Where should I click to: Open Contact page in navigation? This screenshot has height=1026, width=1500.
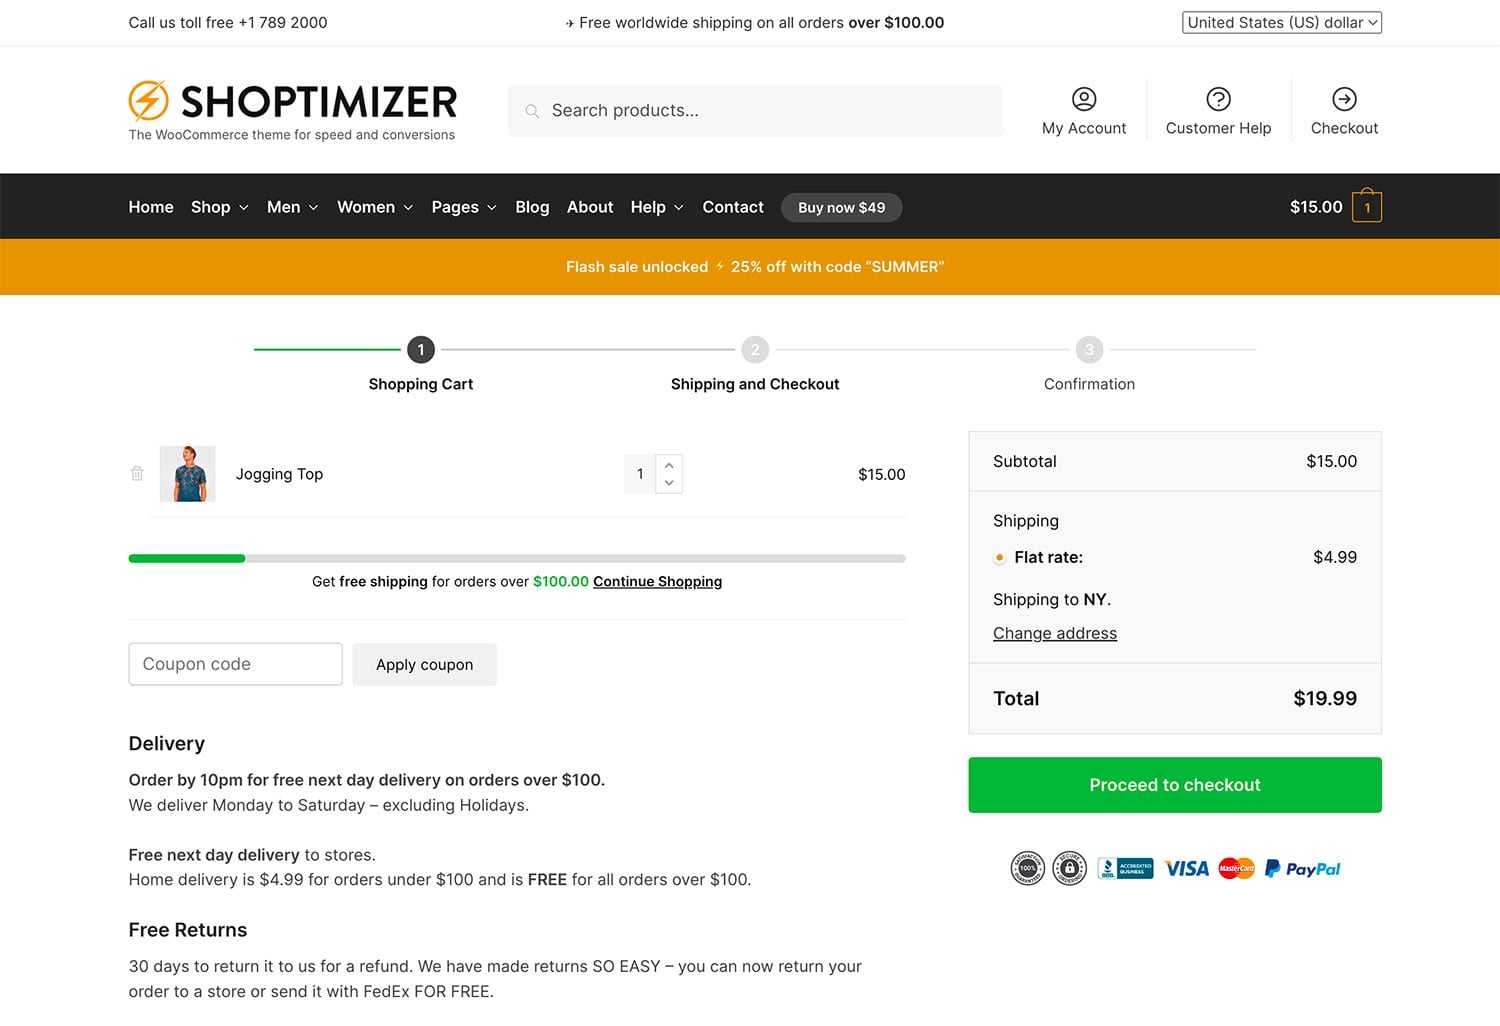733,207
